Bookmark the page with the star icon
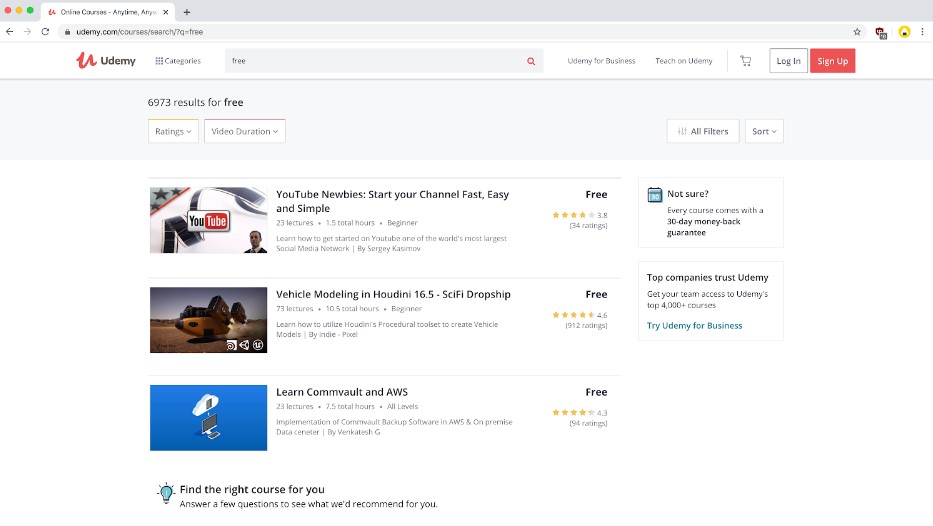 pos(857,32)
